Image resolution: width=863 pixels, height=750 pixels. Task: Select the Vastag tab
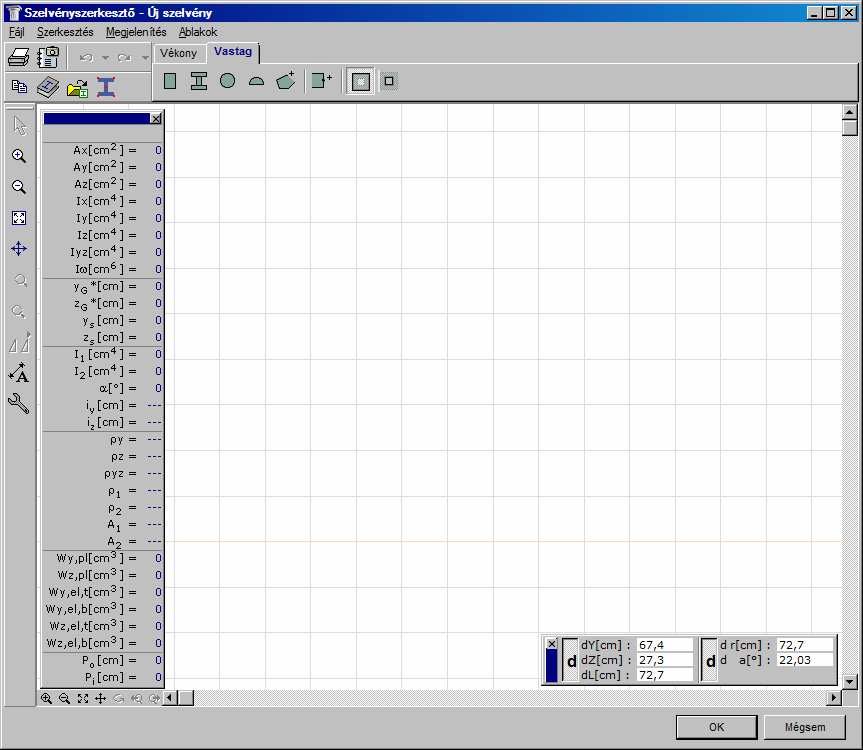point(233,51)
